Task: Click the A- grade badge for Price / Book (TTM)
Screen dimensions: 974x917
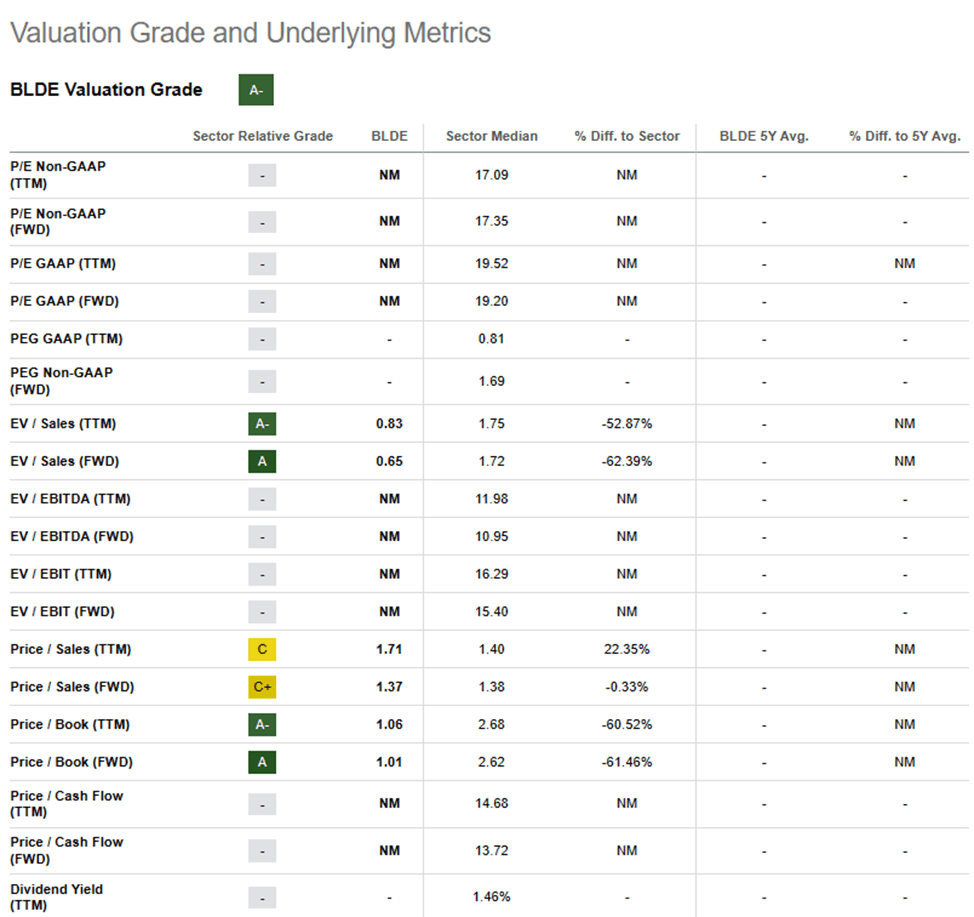Action: point(262,725)
